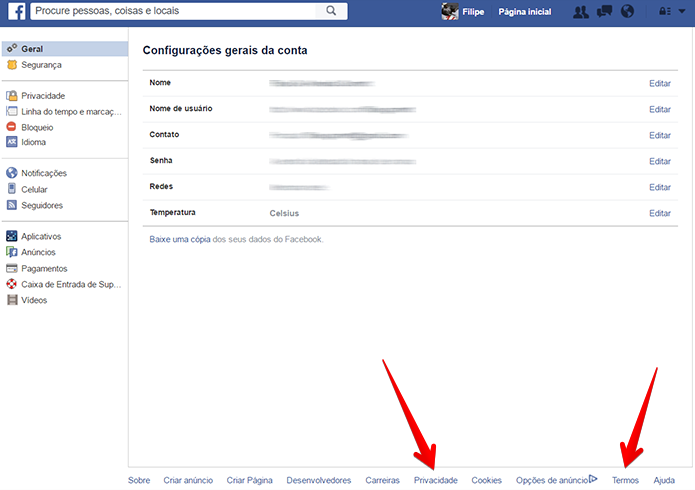The width and height of the screenshot is (695, 490).
Task: Edit the Temperatura row
Action: [x=660, y=213]
